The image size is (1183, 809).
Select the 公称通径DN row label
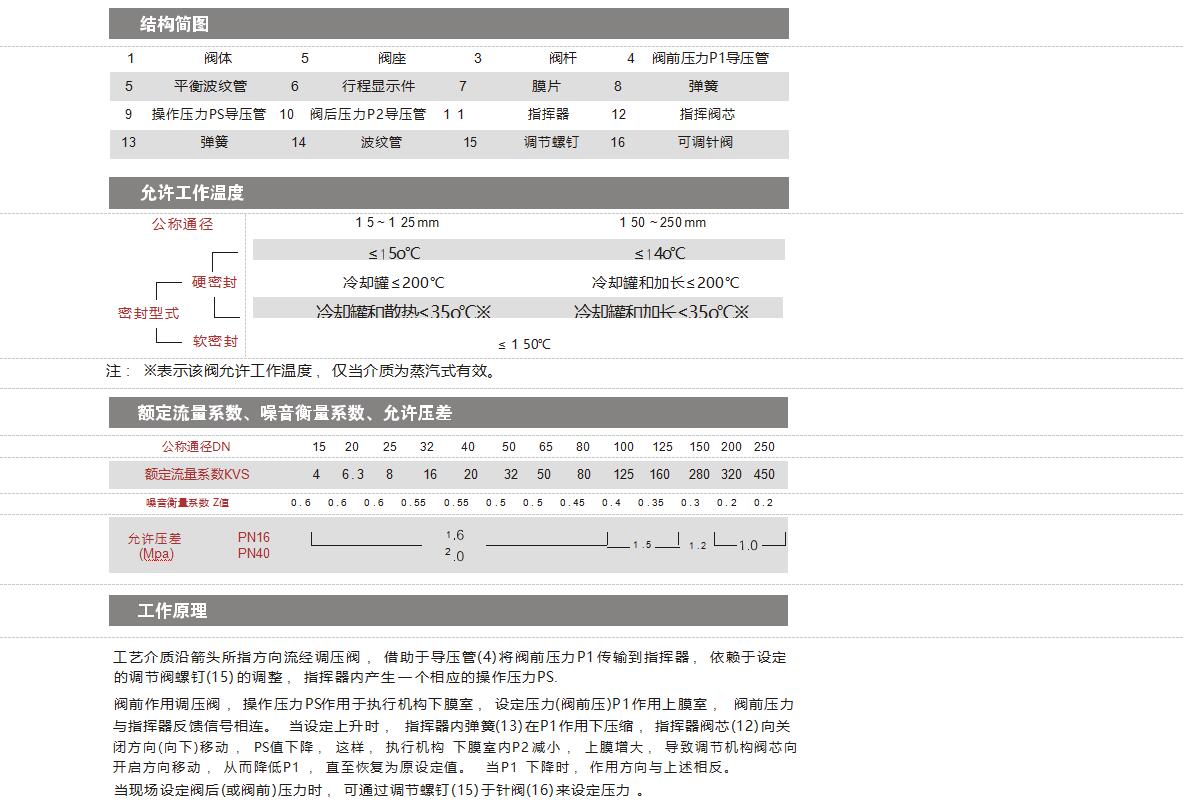196,446
